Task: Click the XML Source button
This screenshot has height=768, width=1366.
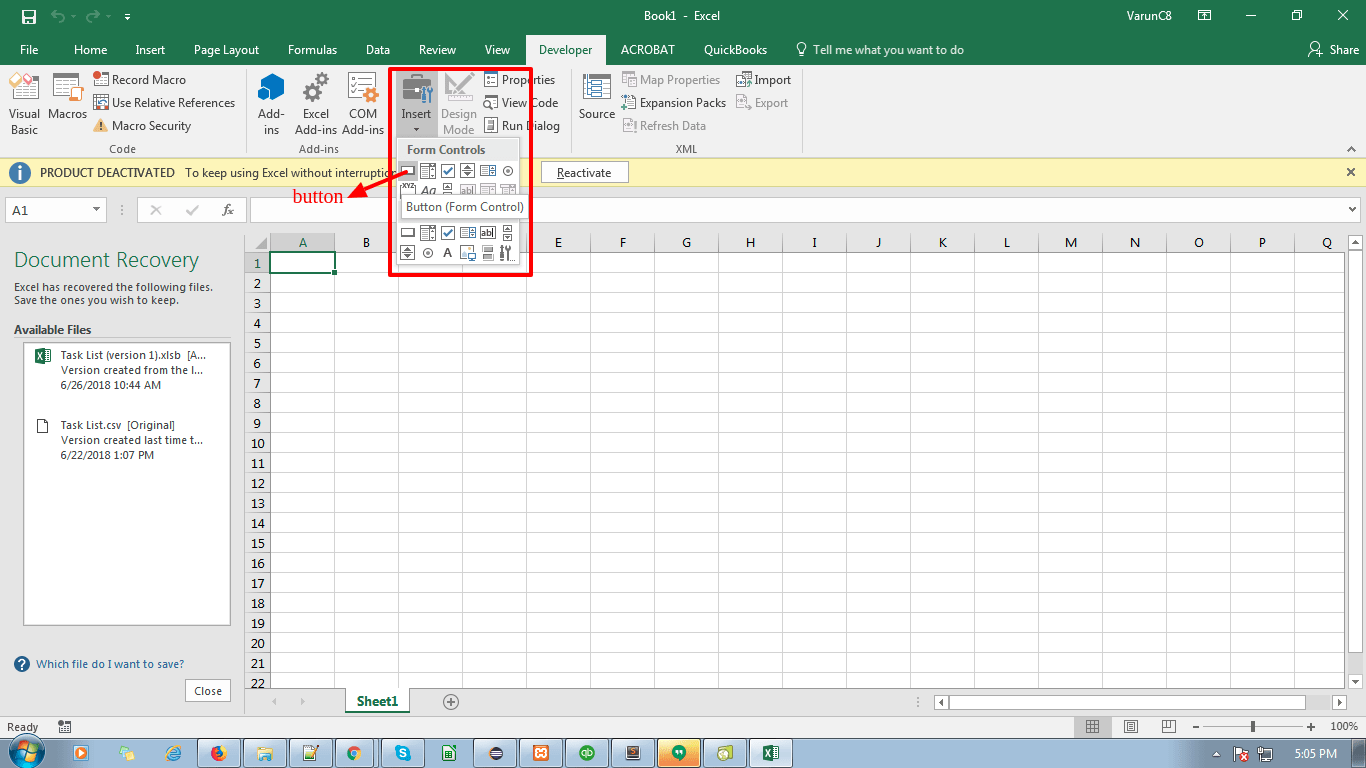Action: tap(597, 97)
